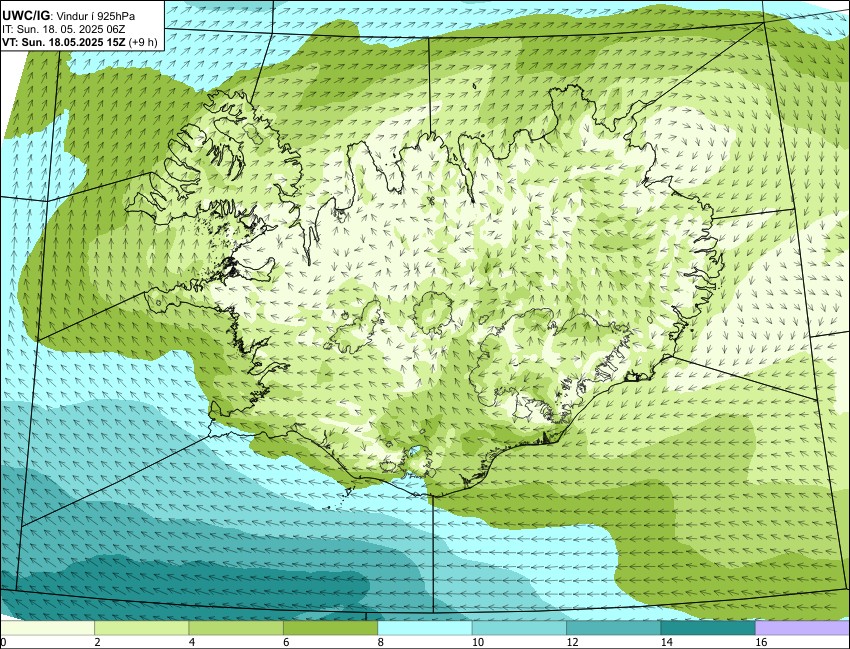Click the 0–2 wind speed legend swatch

47,628
